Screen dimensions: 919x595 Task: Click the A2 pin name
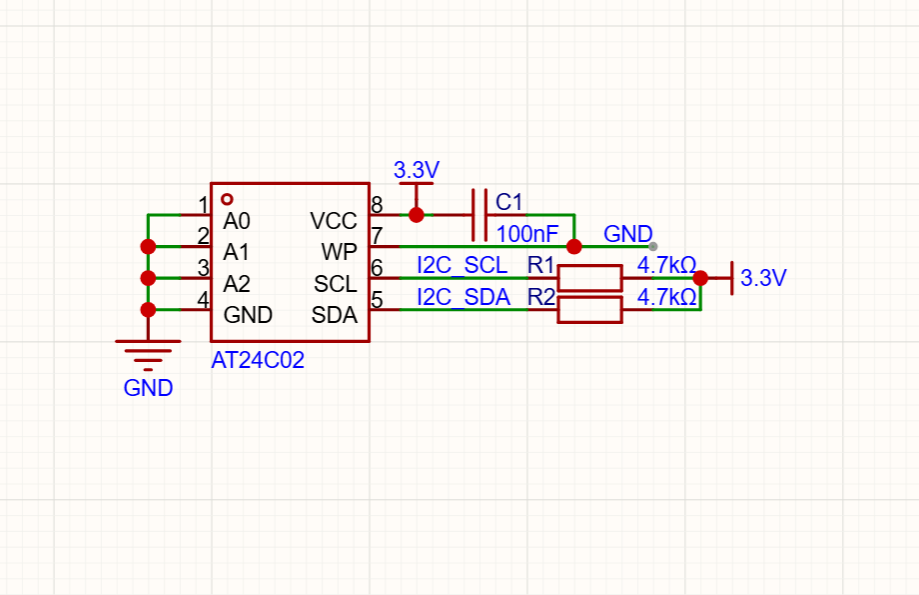coord(237,284)
